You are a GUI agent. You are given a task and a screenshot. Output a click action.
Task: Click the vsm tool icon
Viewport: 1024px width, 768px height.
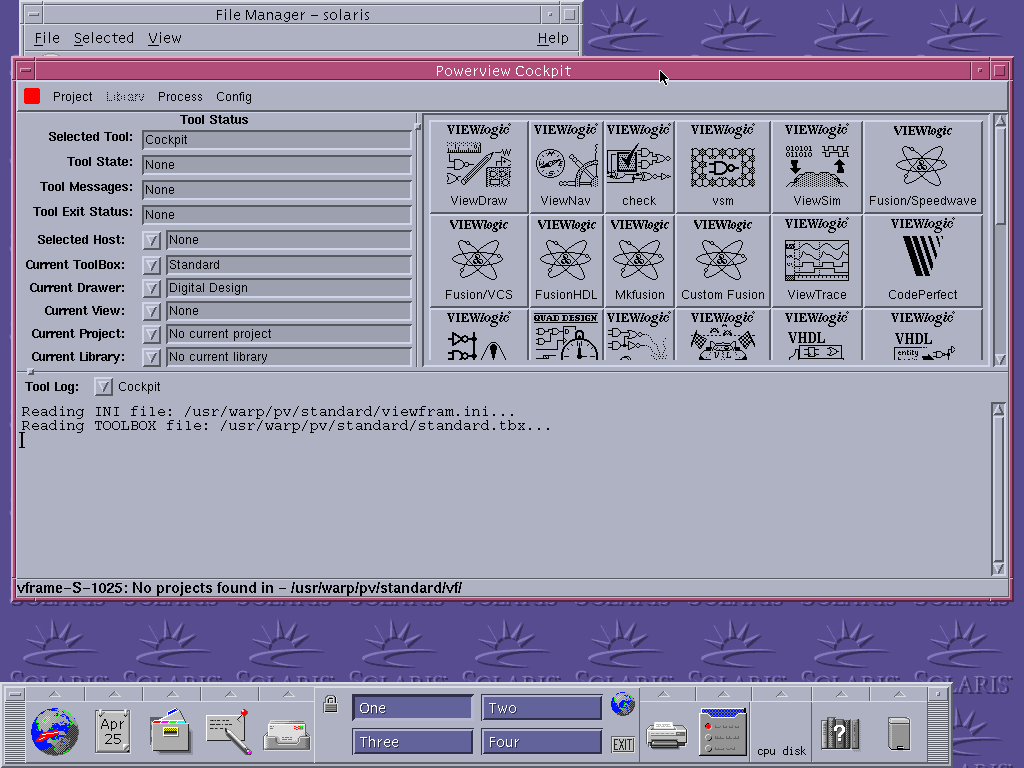[x=722, y=166]
